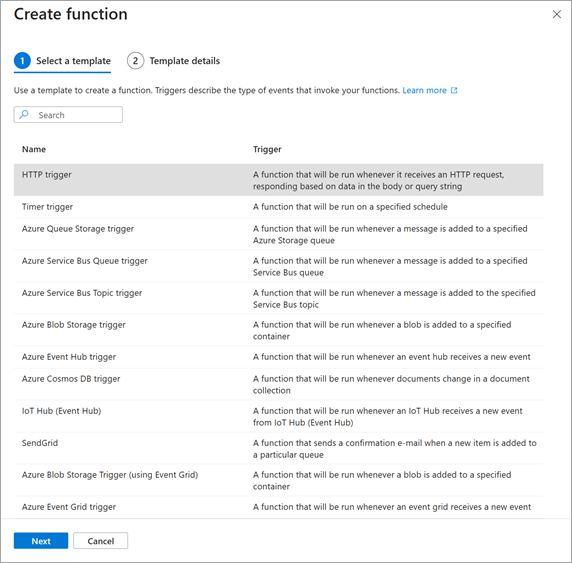Click the Name column header

[34, 149]
